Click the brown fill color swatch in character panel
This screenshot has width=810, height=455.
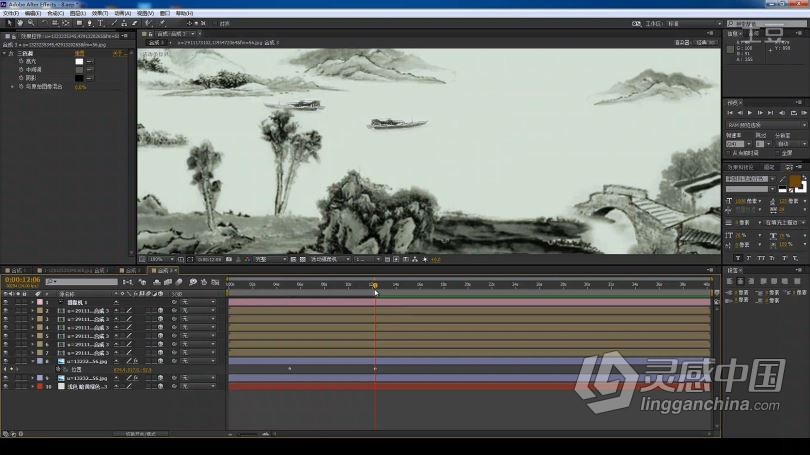point(795,181)
